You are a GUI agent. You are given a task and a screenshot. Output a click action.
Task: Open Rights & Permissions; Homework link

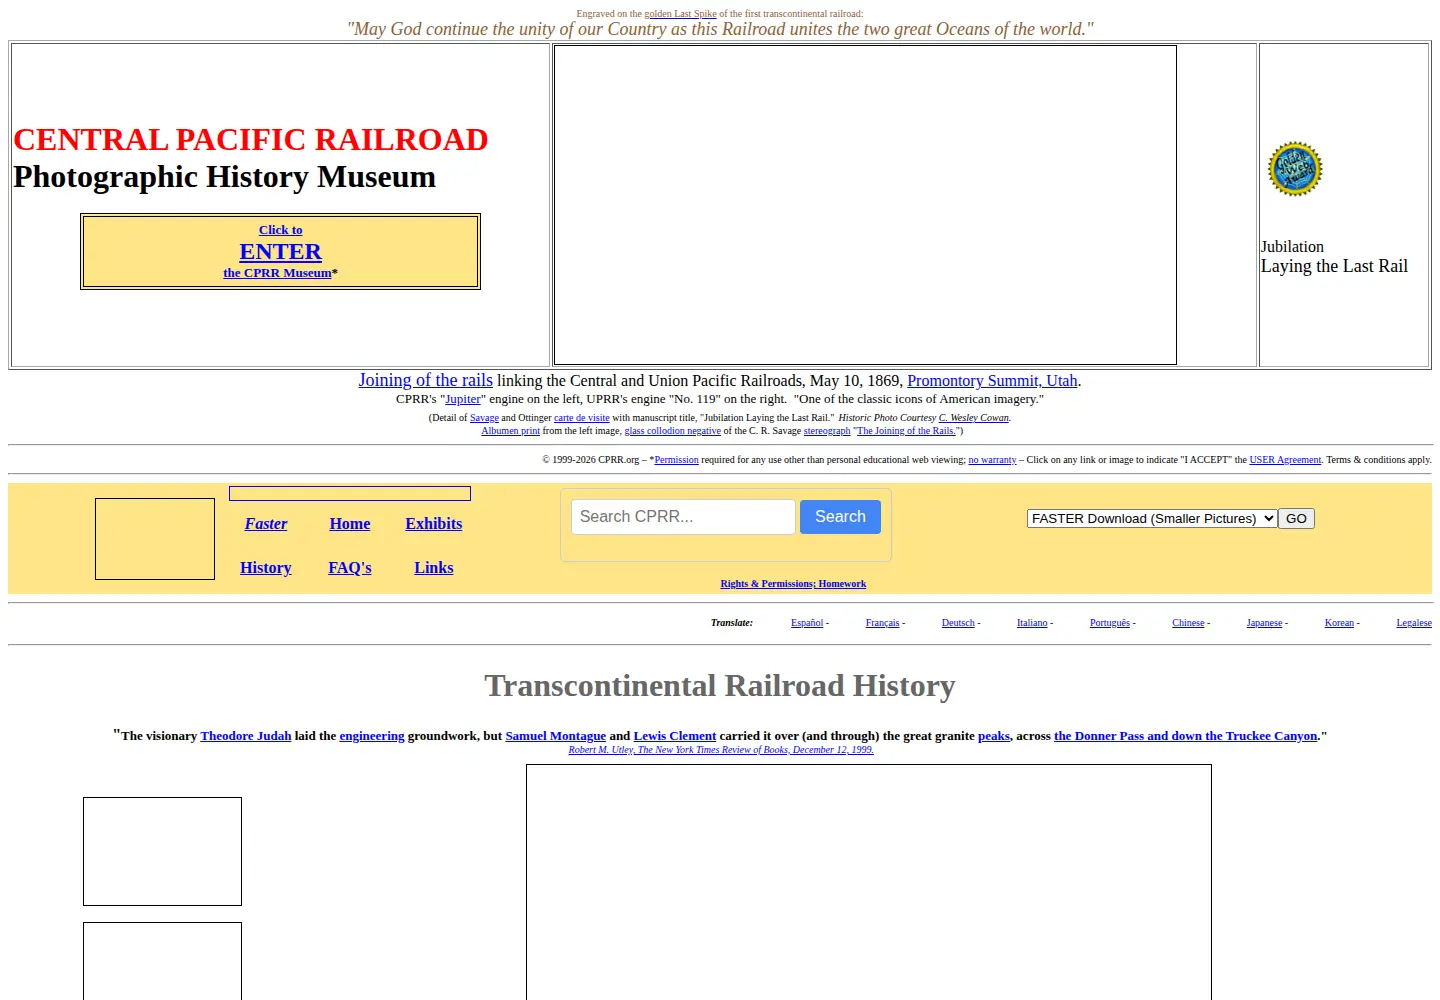pyautogui.click(x=793, y=584)
